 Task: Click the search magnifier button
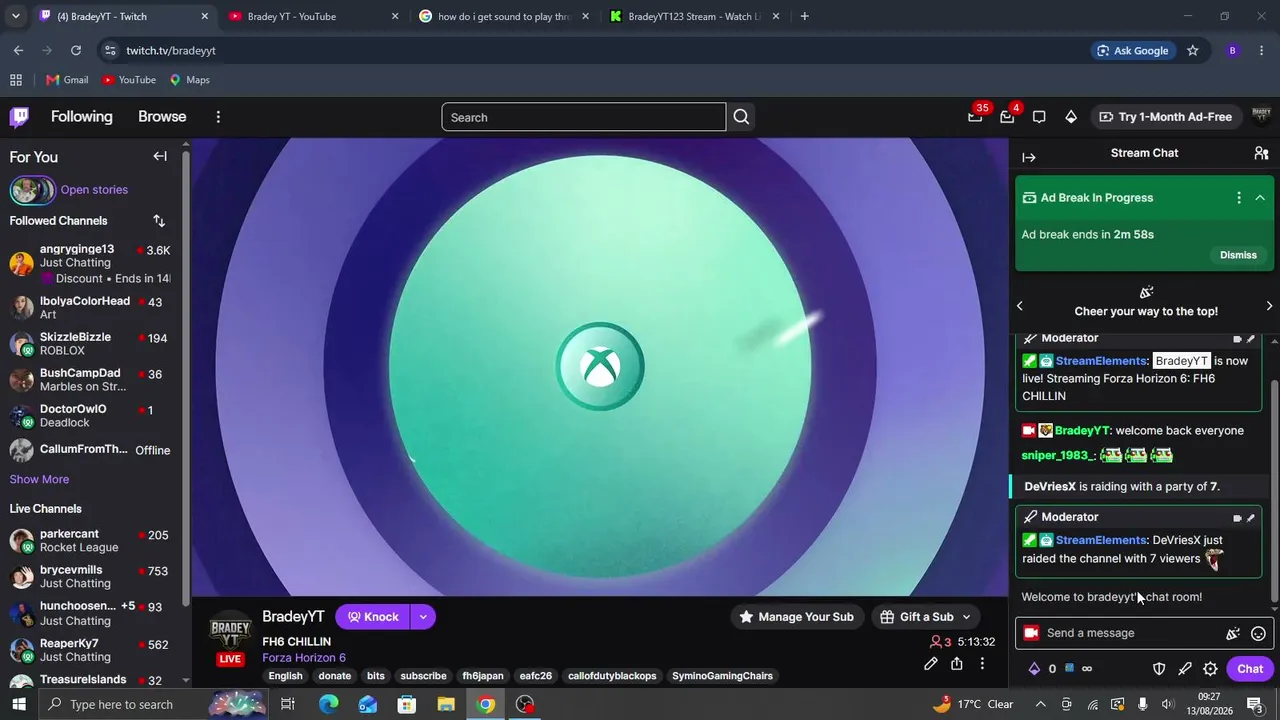[741, 117]
